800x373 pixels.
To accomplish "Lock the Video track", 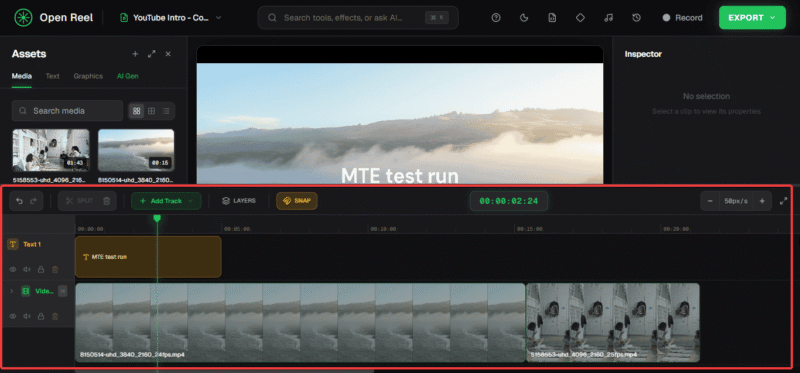I will [41, 316].
